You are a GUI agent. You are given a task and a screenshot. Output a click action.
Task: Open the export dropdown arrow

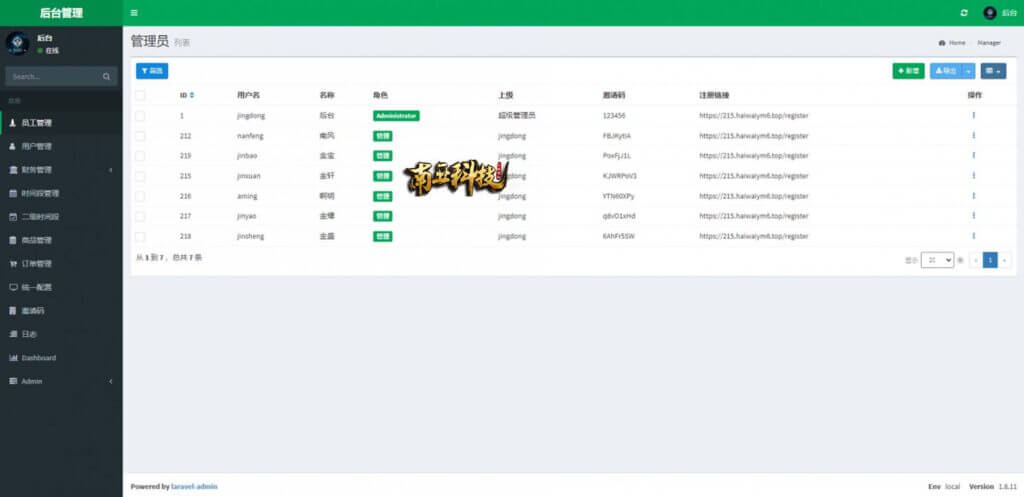pos(969,71)
